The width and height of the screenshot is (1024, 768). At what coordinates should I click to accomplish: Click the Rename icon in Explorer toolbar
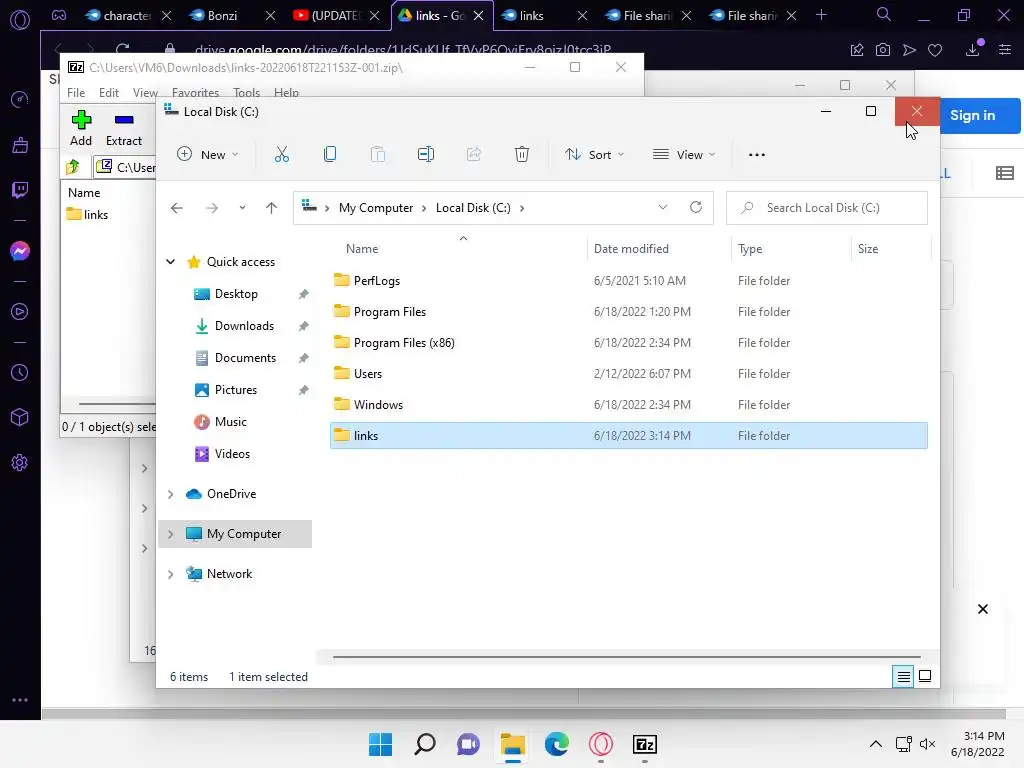tap(426, 155)
